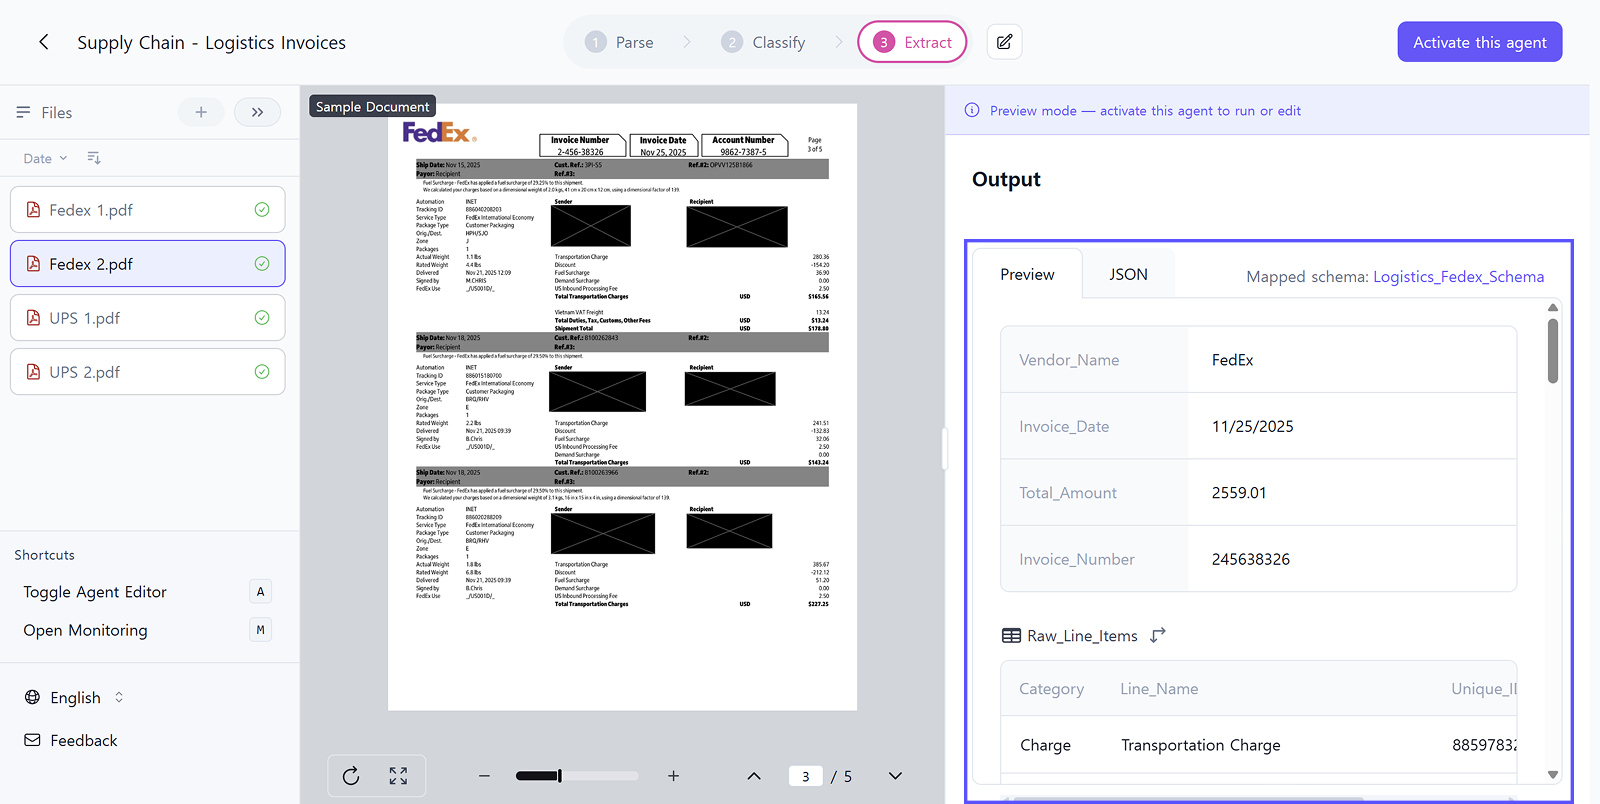Click the sort order icon next to Date

click(x=94, y=158)
